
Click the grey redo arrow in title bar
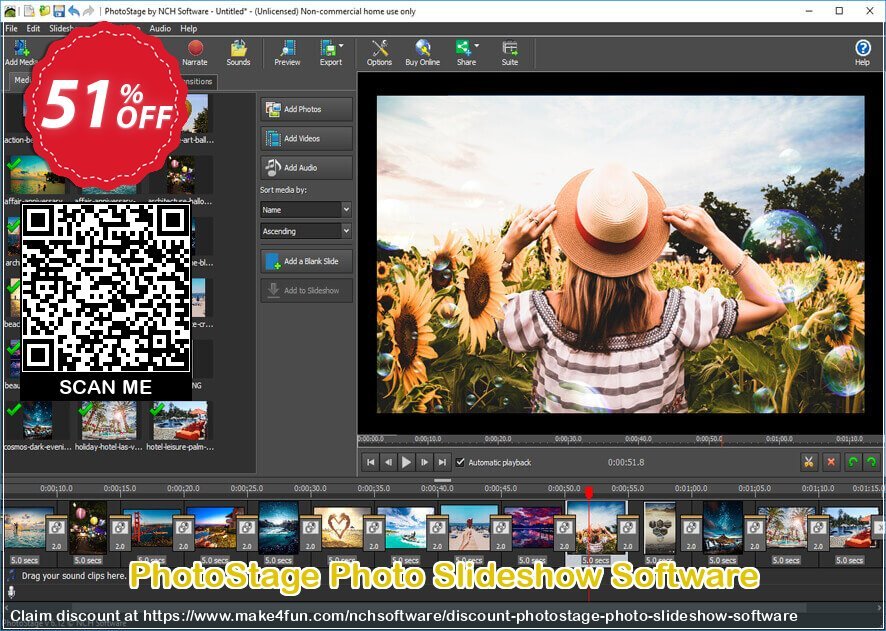tap(88, 11)
